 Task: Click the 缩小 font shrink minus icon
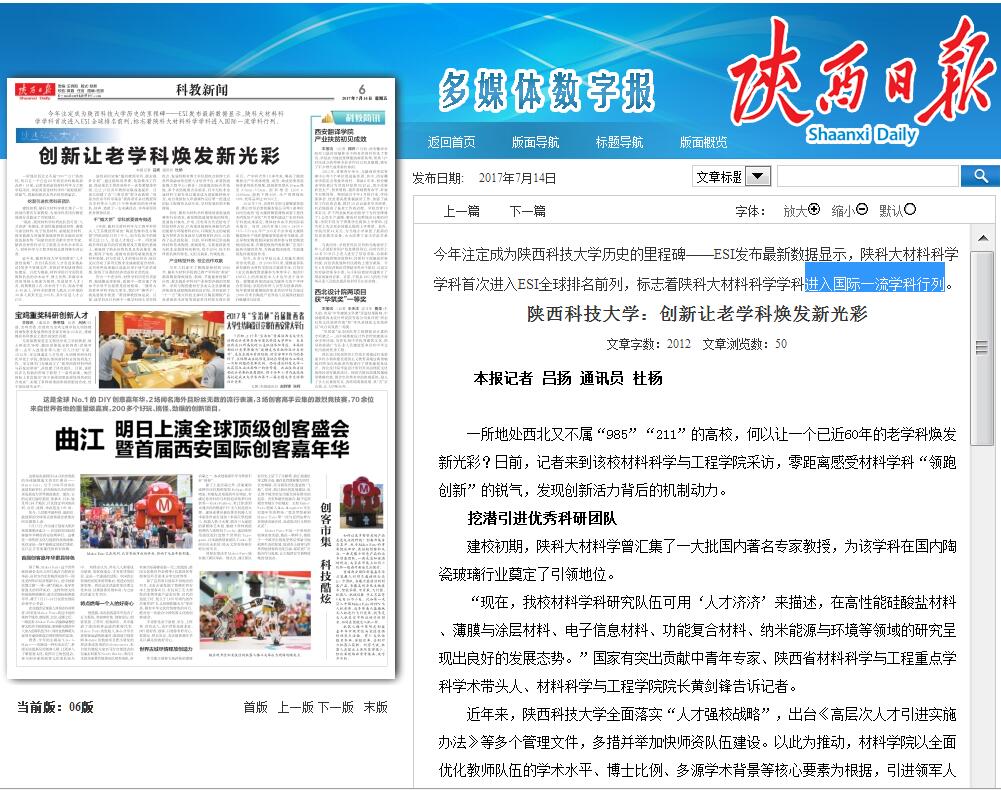coord(862,210)
